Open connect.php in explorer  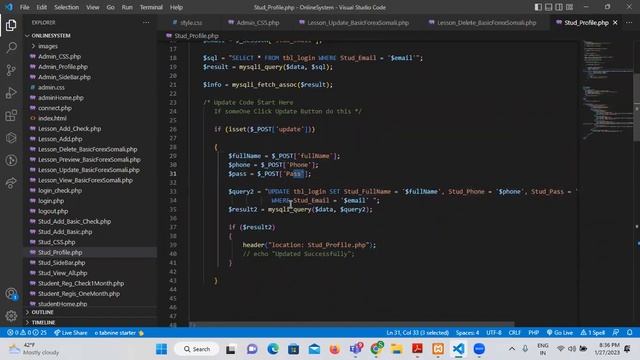[x=55, y=108]
